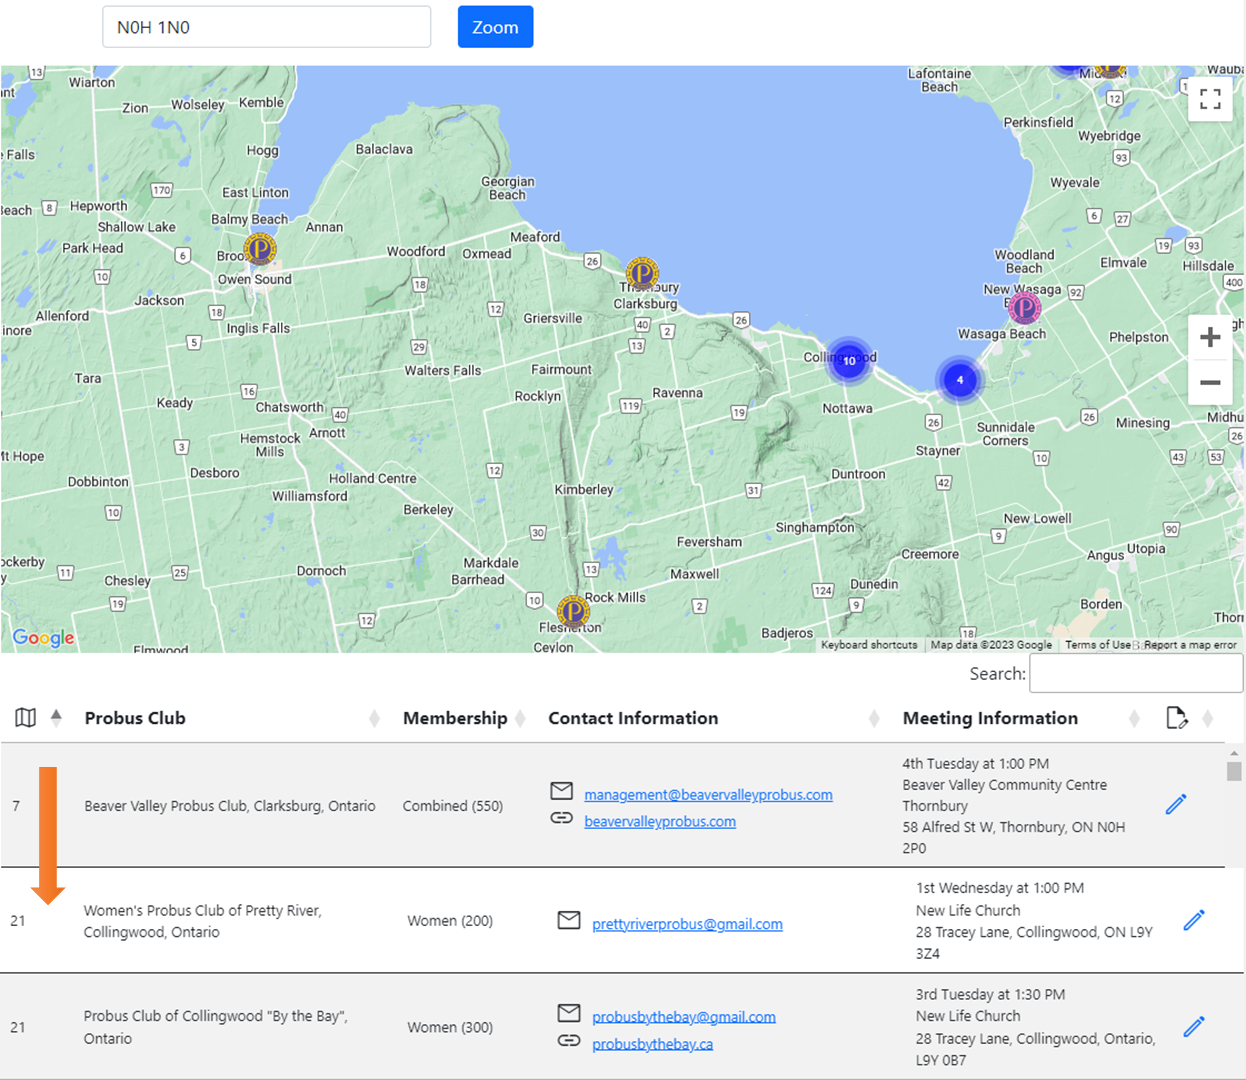Open the probusbythebay.ca website link
Screen dimensions: 1246x1080
point(652,1044)
